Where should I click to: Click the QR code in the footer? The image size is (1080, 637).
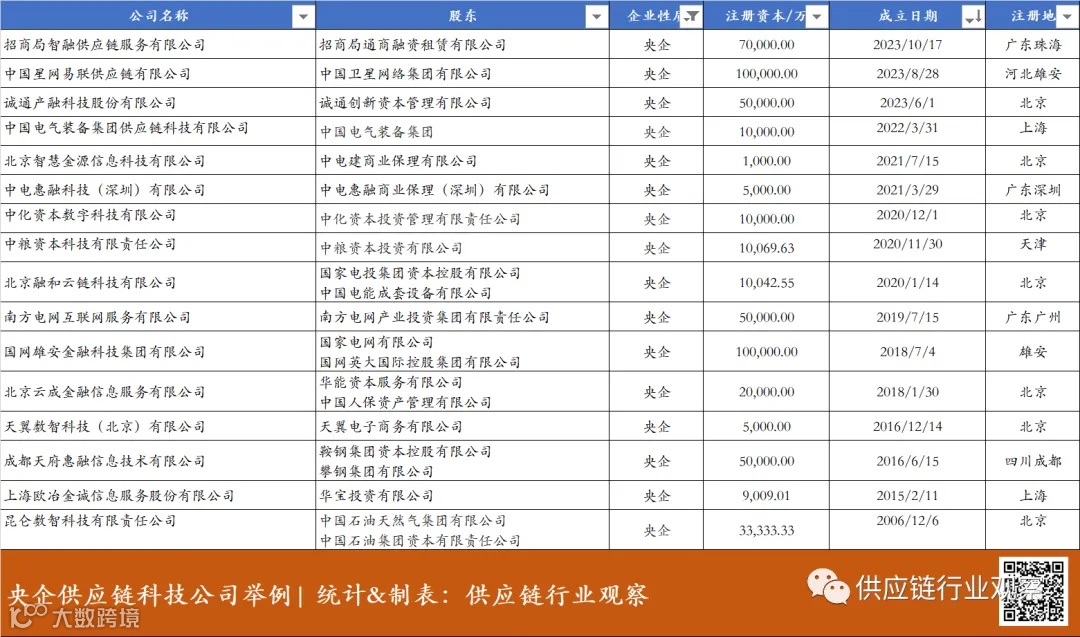point(1033,590)
